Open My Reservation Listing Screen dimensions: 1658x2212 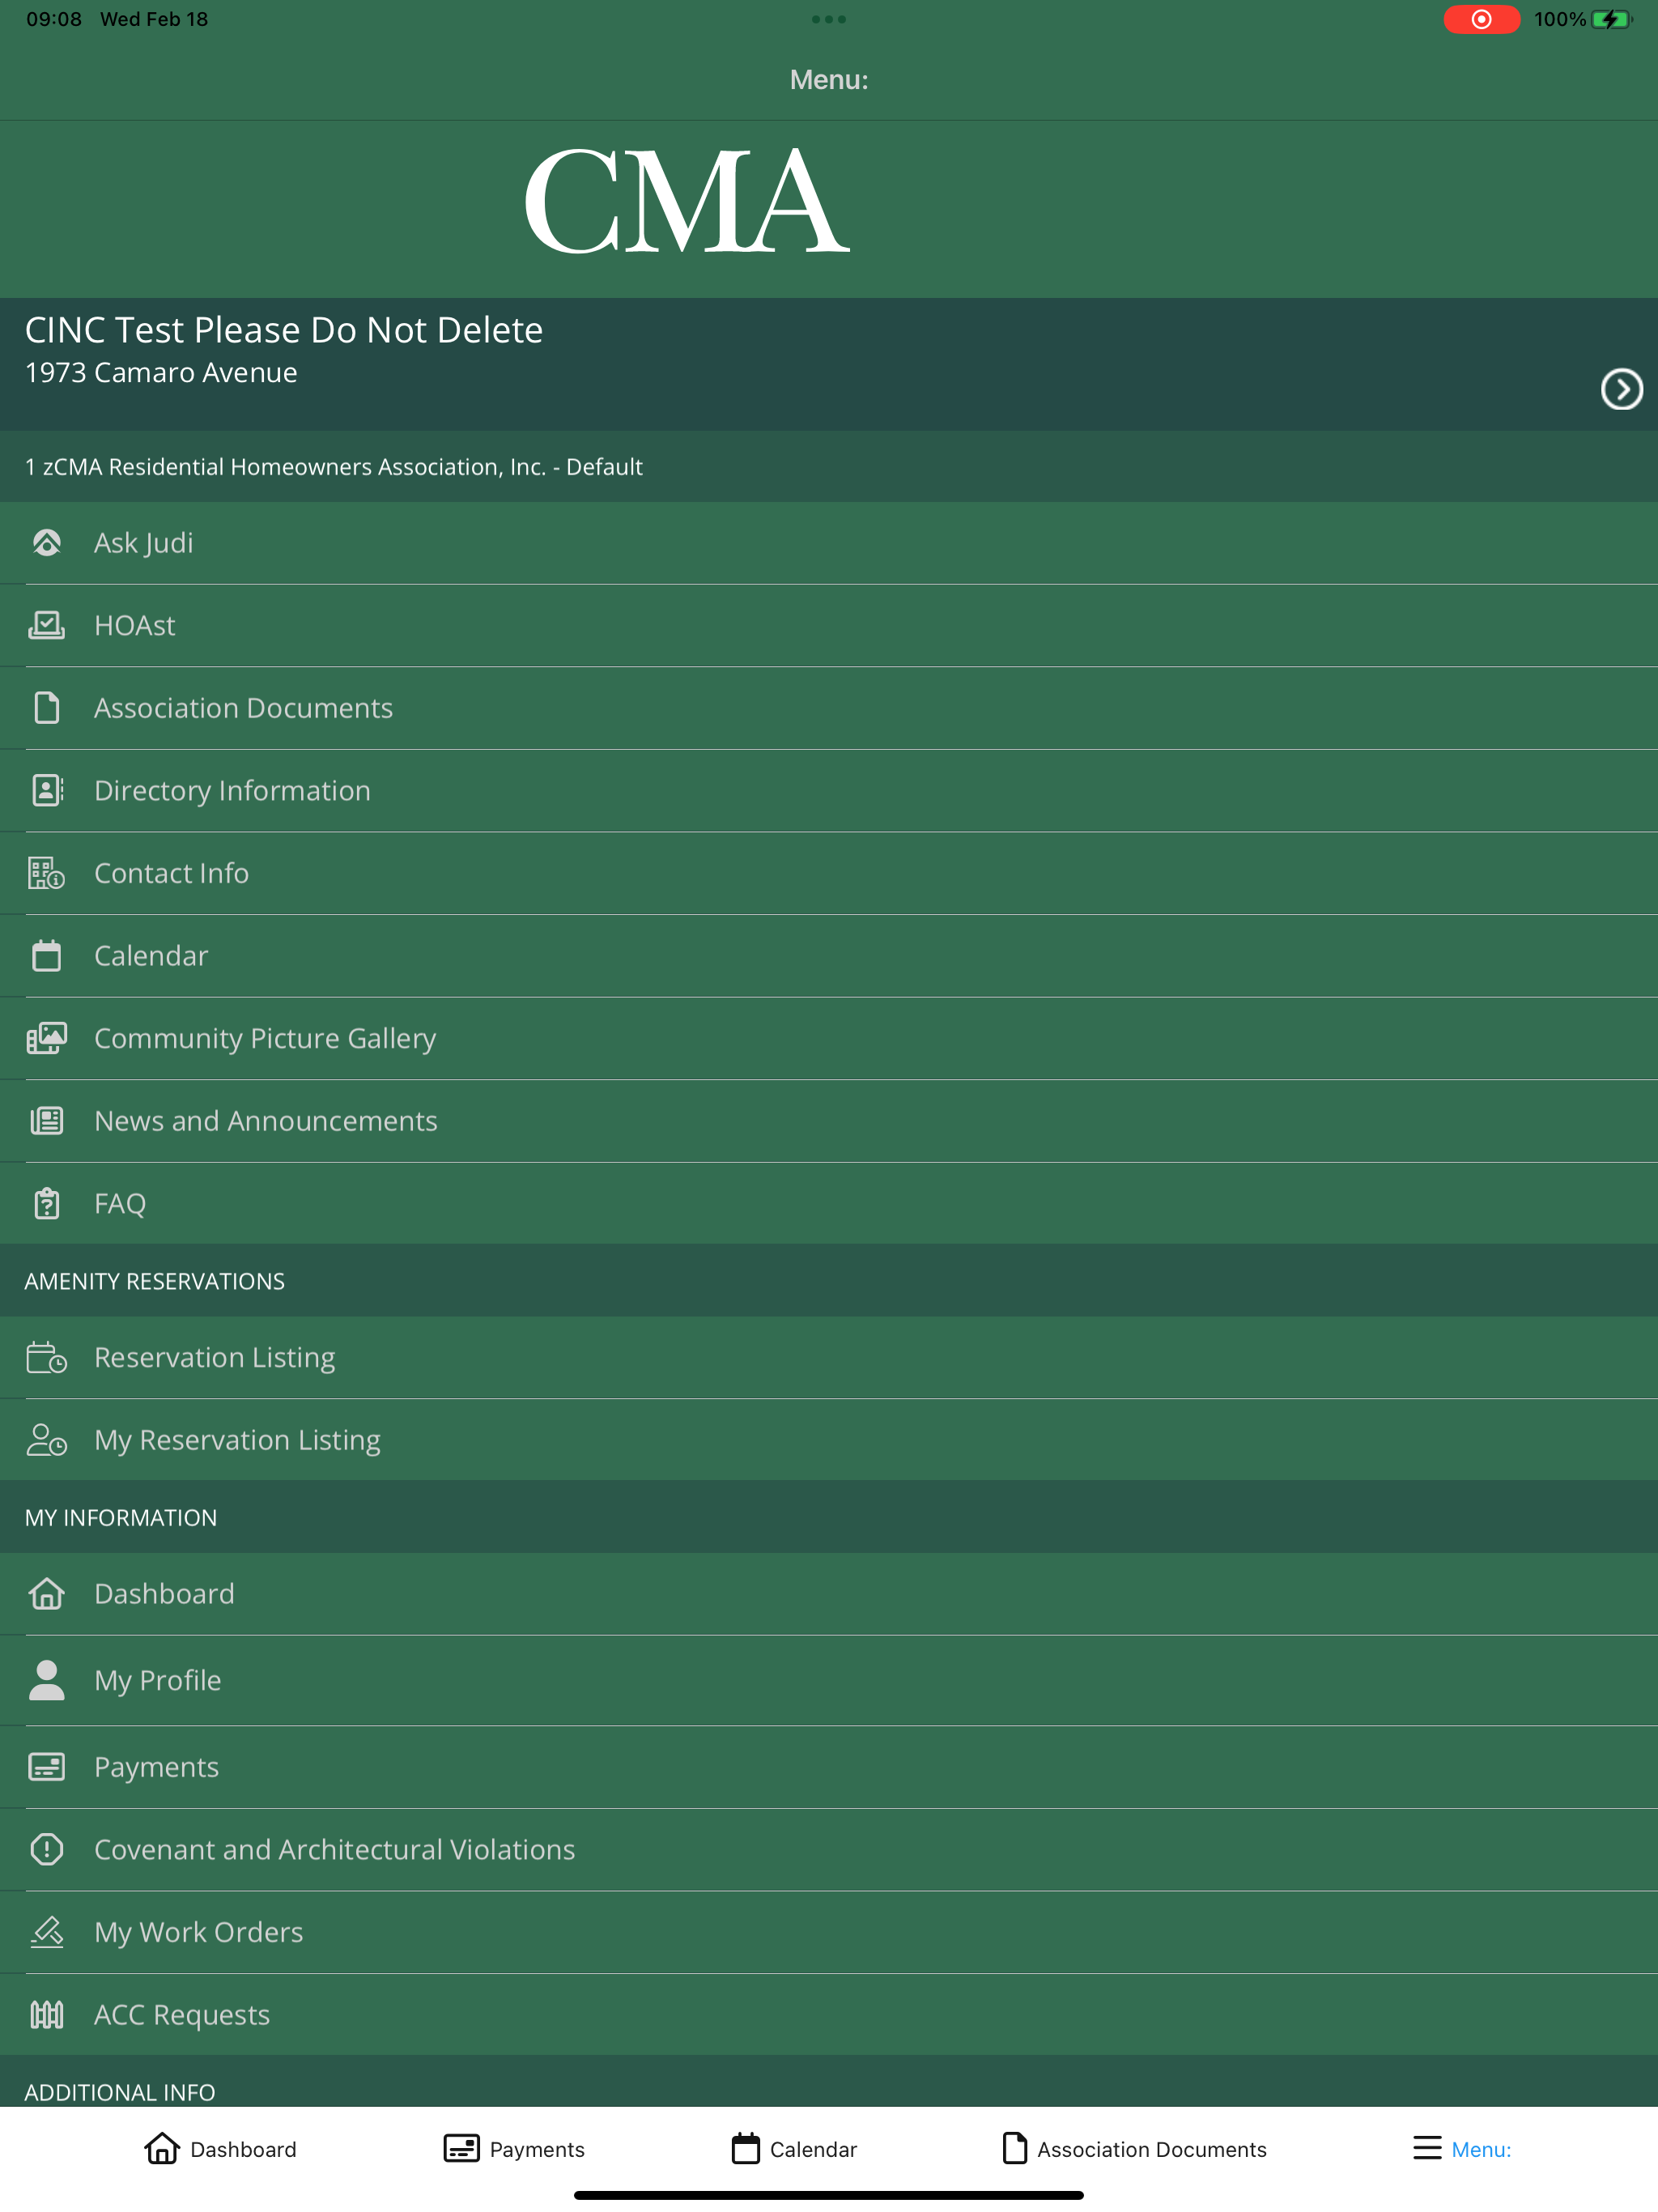829,1440
